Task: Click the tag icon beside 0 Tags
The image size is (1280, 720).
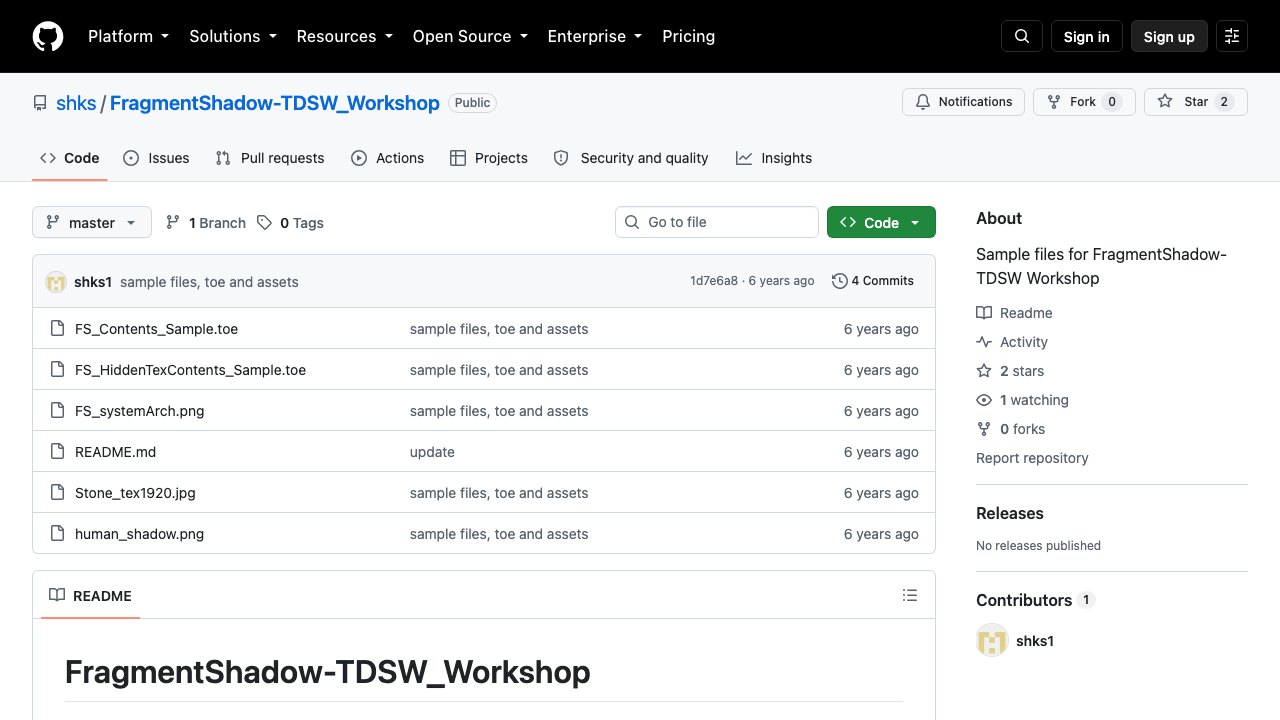Action: click(x=264, y=223)
